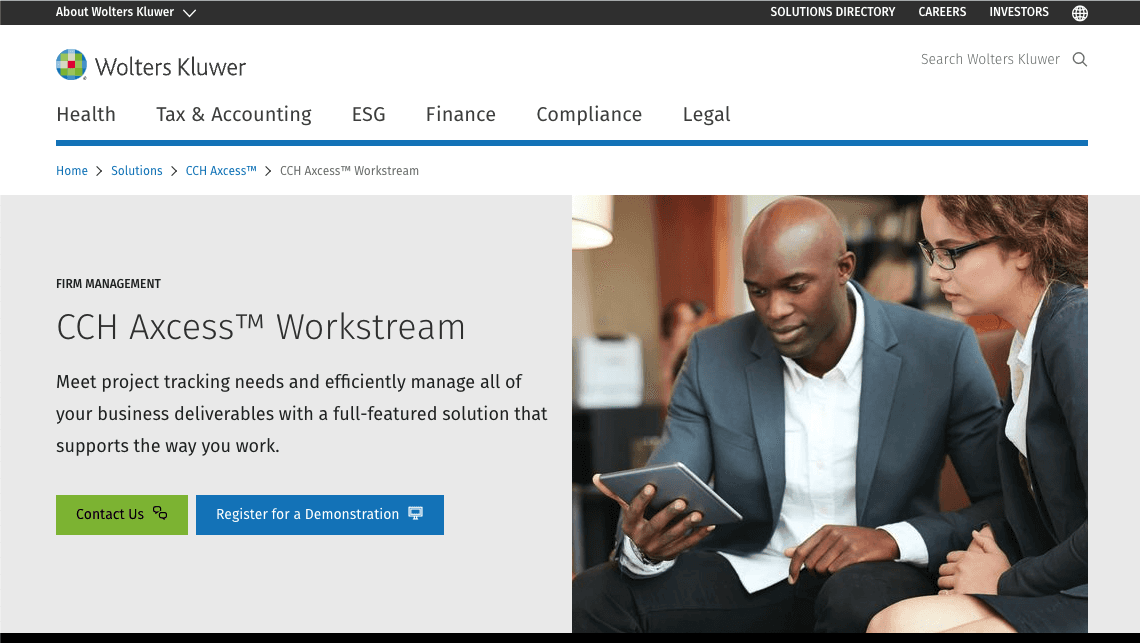Click the FIRM MANAGEMENT label
Screen dimensions: 1140x643
click(x=108, y=284)
